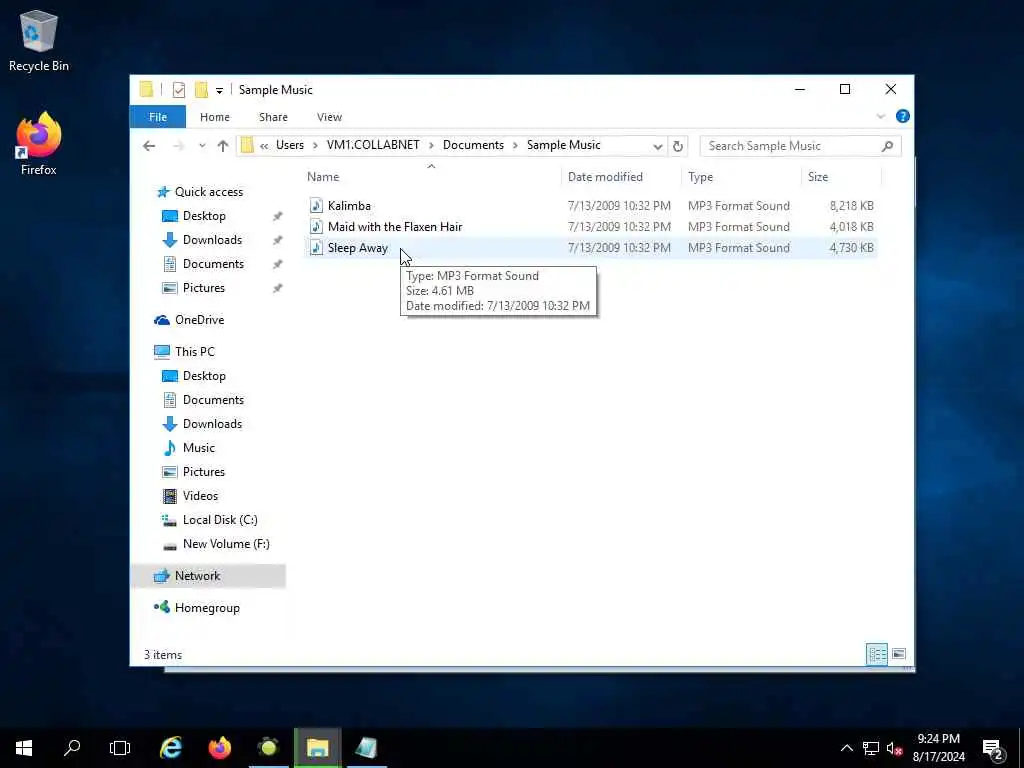Open Pictures under Quick access

point(203,288)
